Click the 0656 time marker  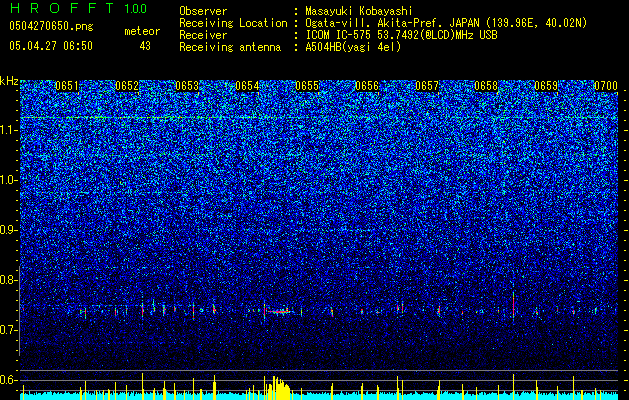[x=367, y=86]
